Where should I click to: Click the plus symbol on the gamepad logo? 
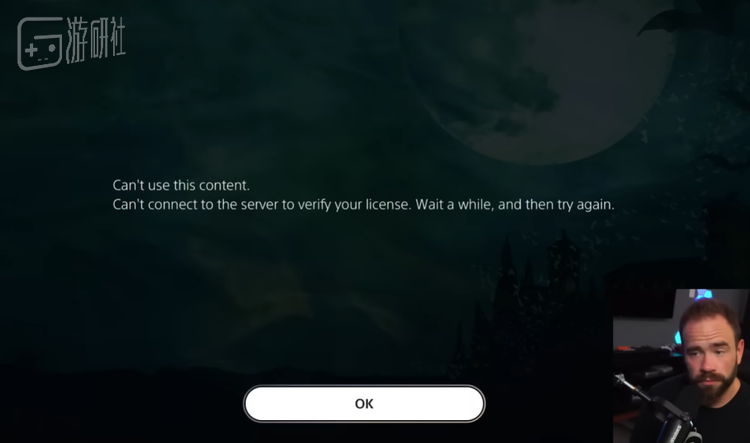click(31, 49)
